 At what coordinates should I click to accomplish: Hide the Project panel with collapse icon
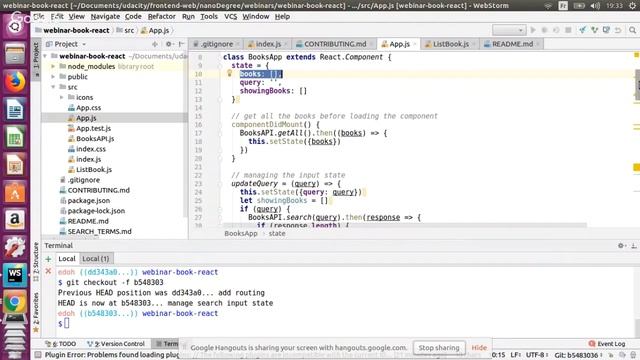[x=181, y=44]
